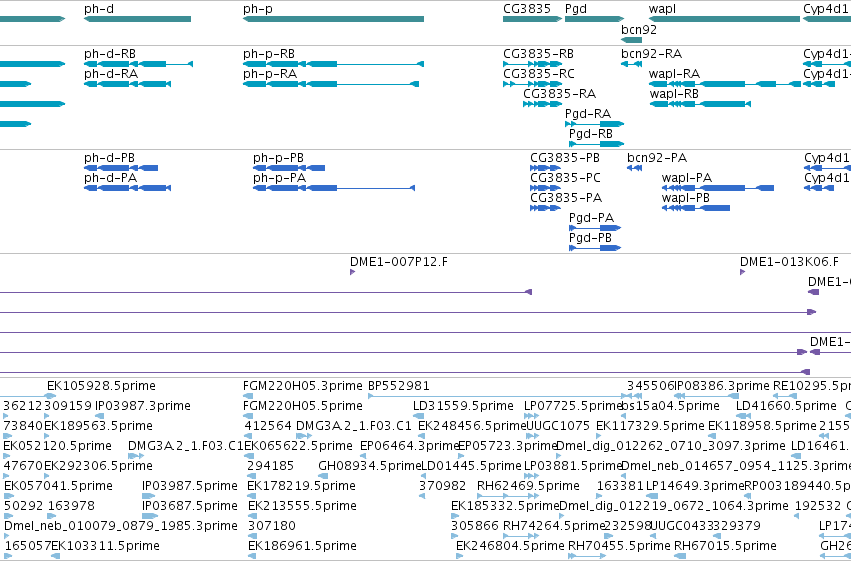Screen dimensions: 851x561
Task: Click protein ph-d-PB label
Action: click(109, 158)
